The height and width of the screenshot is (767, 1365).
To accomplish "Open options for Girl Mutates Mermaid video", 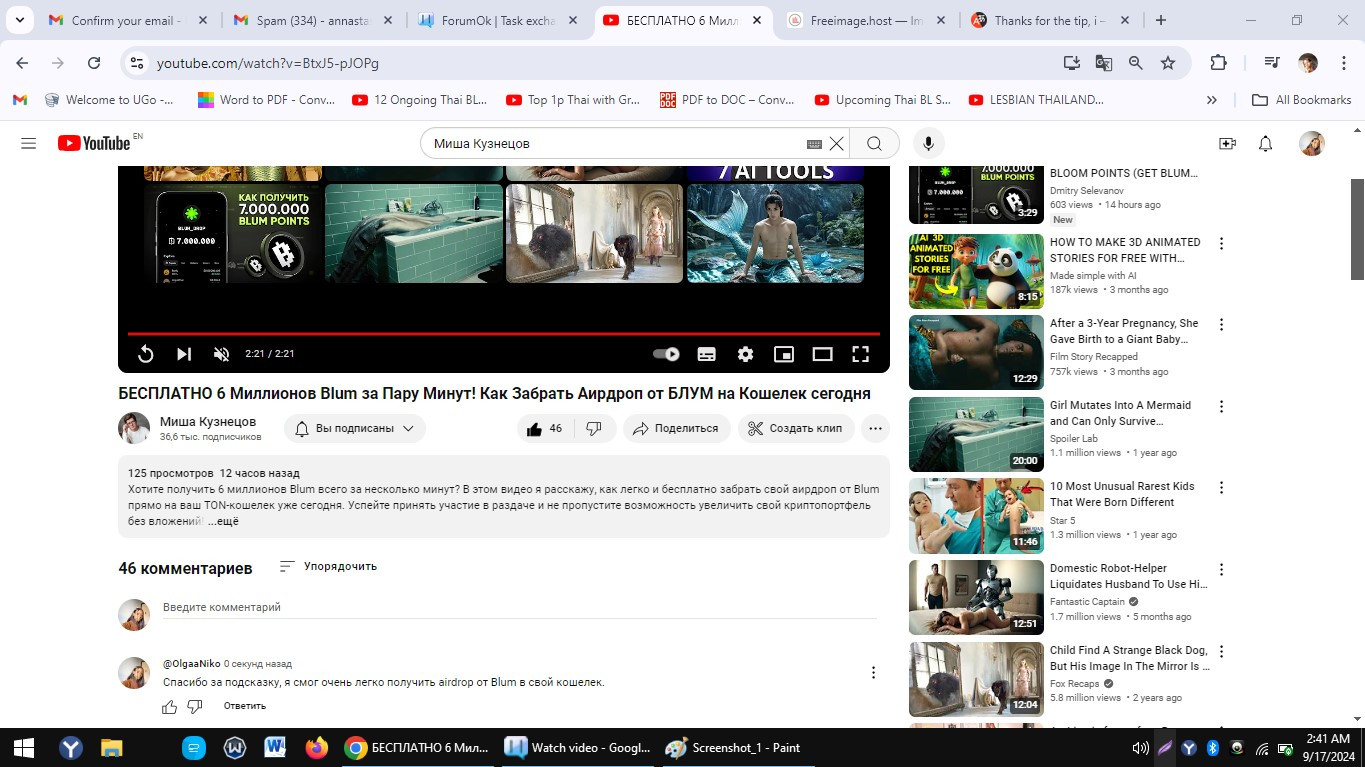I will pos(1221,406).
